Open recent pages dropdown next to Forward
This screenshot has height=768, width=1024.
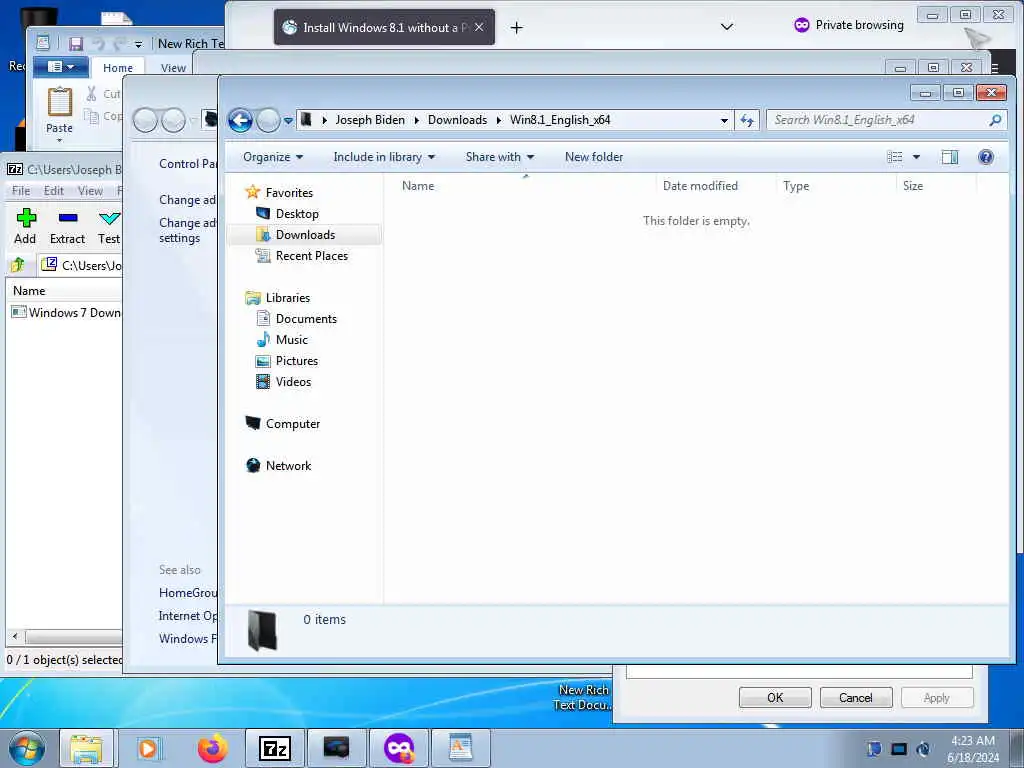[288, 121]
